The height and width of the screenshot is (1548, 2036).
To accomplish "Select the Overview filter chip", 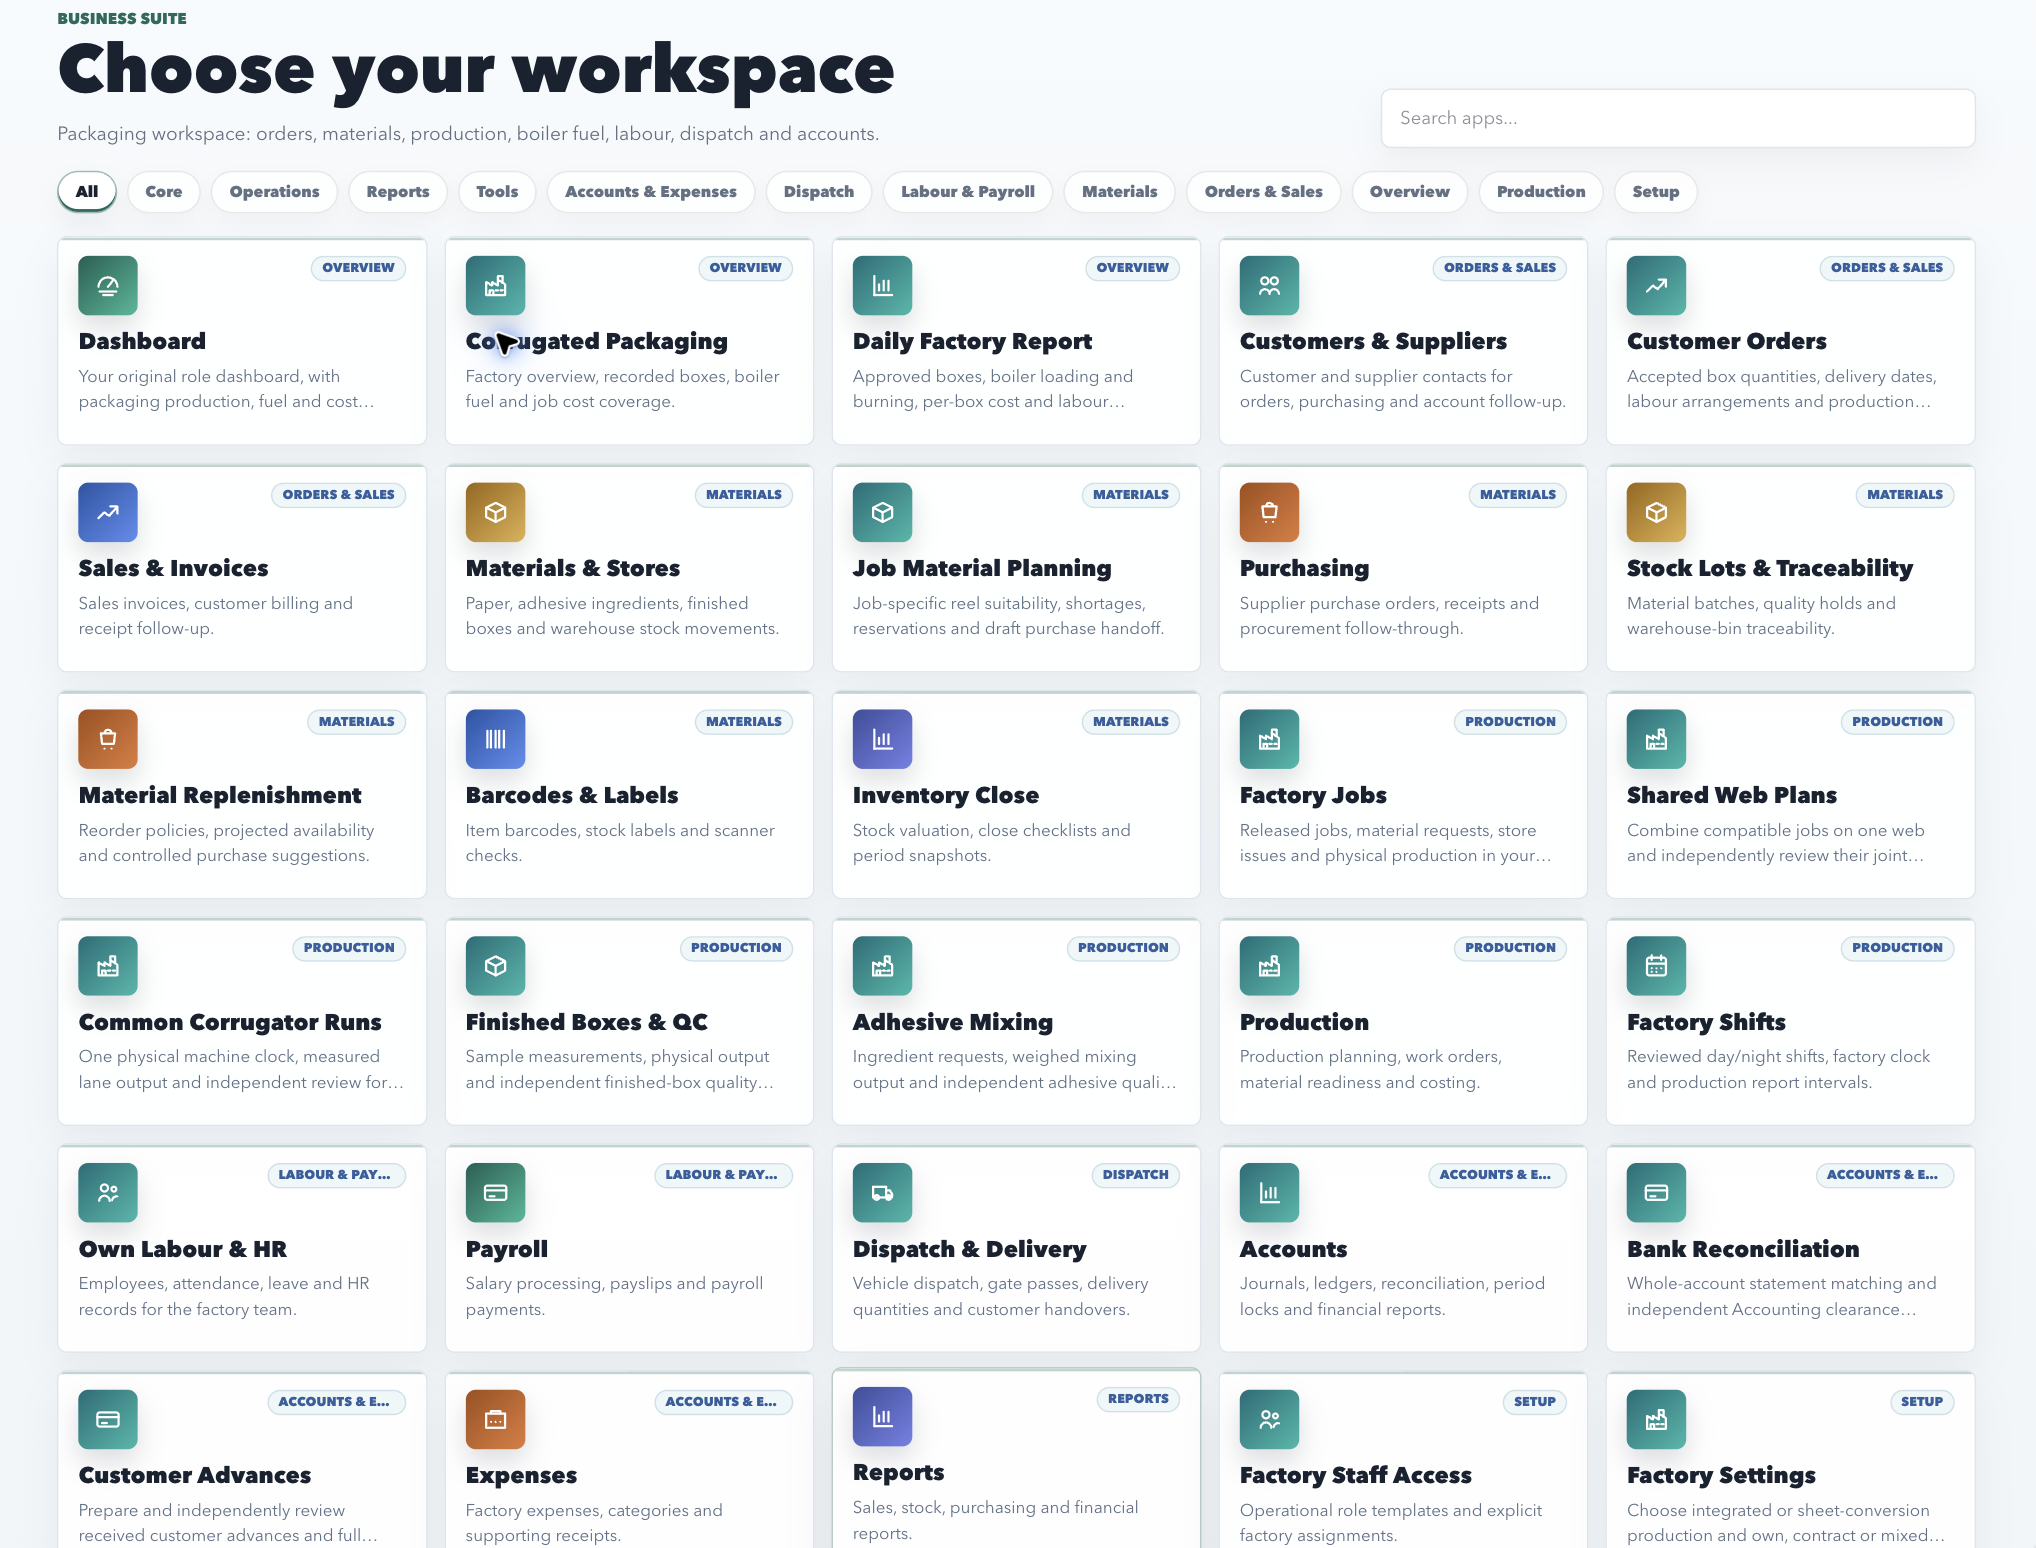I will point(1410,192).
